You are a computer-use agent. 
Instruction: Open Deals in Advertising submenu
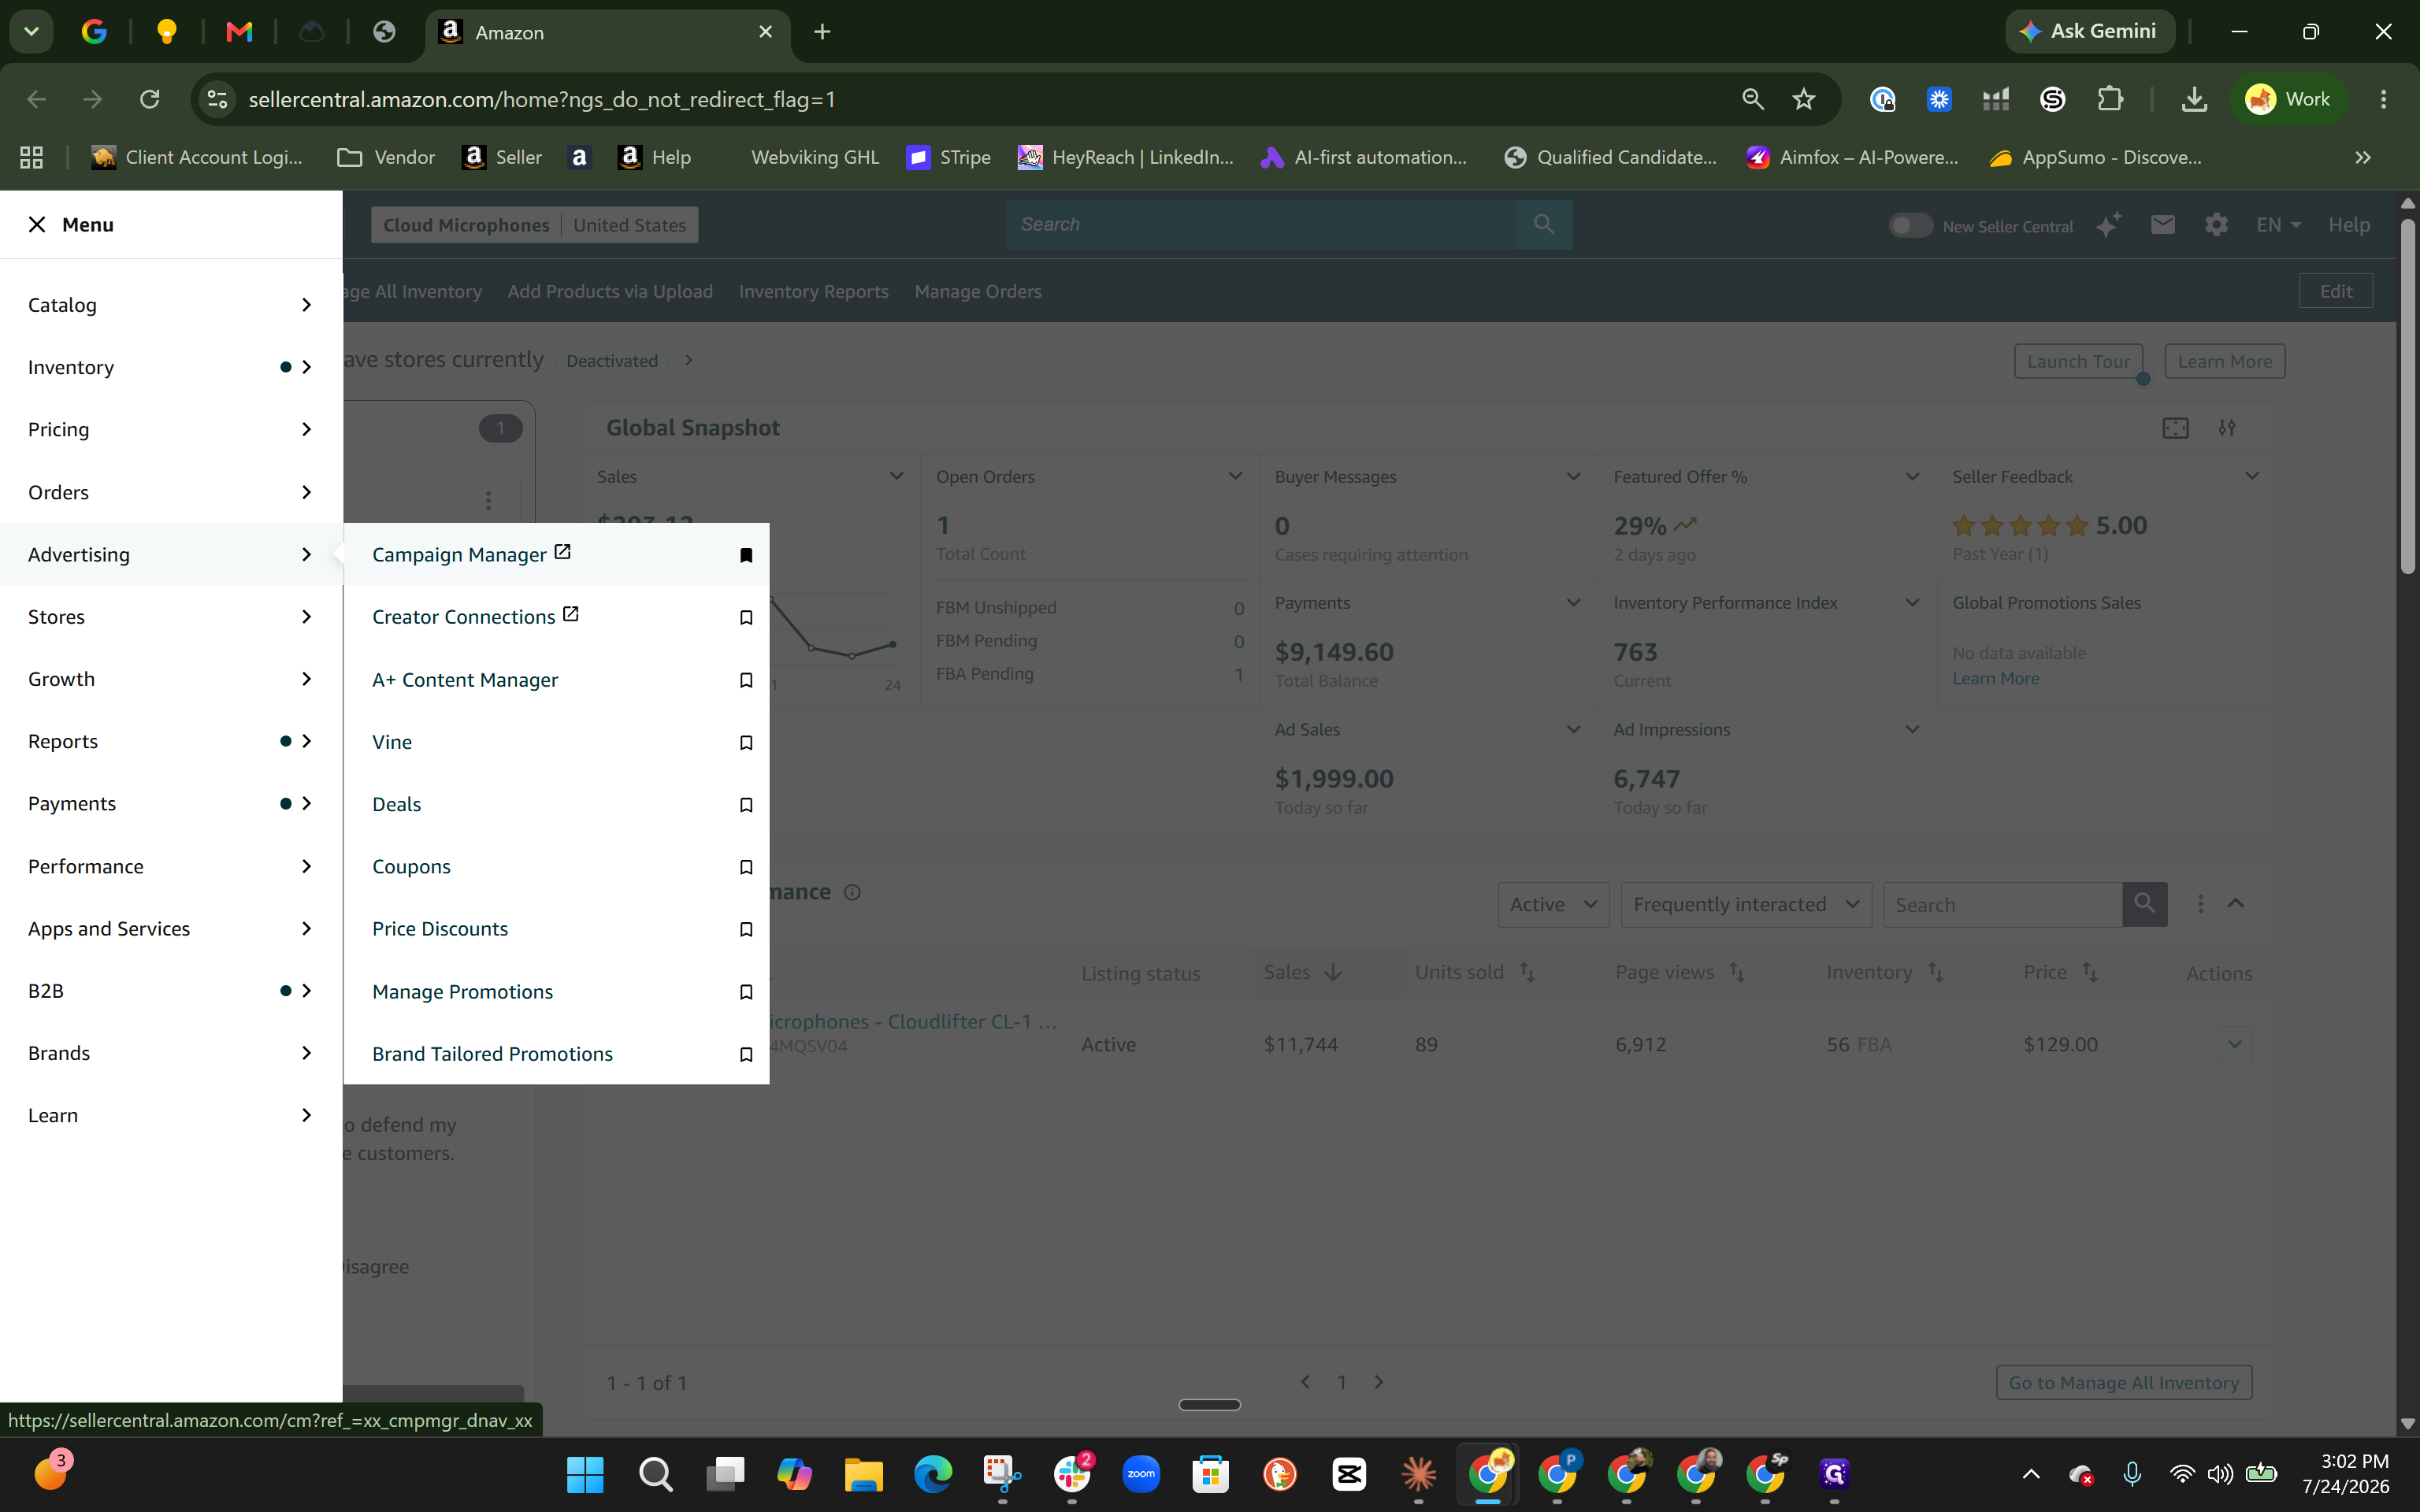coord(396,804)
